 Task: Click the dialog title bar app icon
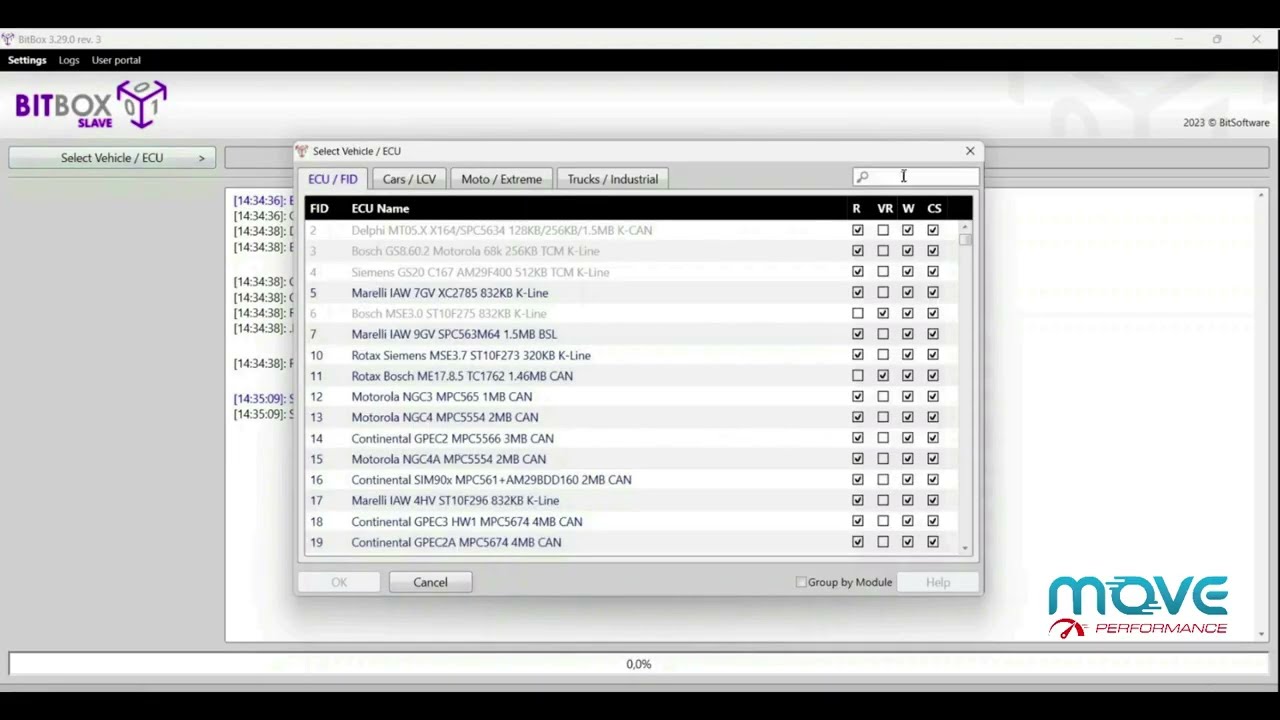(302, 151)
